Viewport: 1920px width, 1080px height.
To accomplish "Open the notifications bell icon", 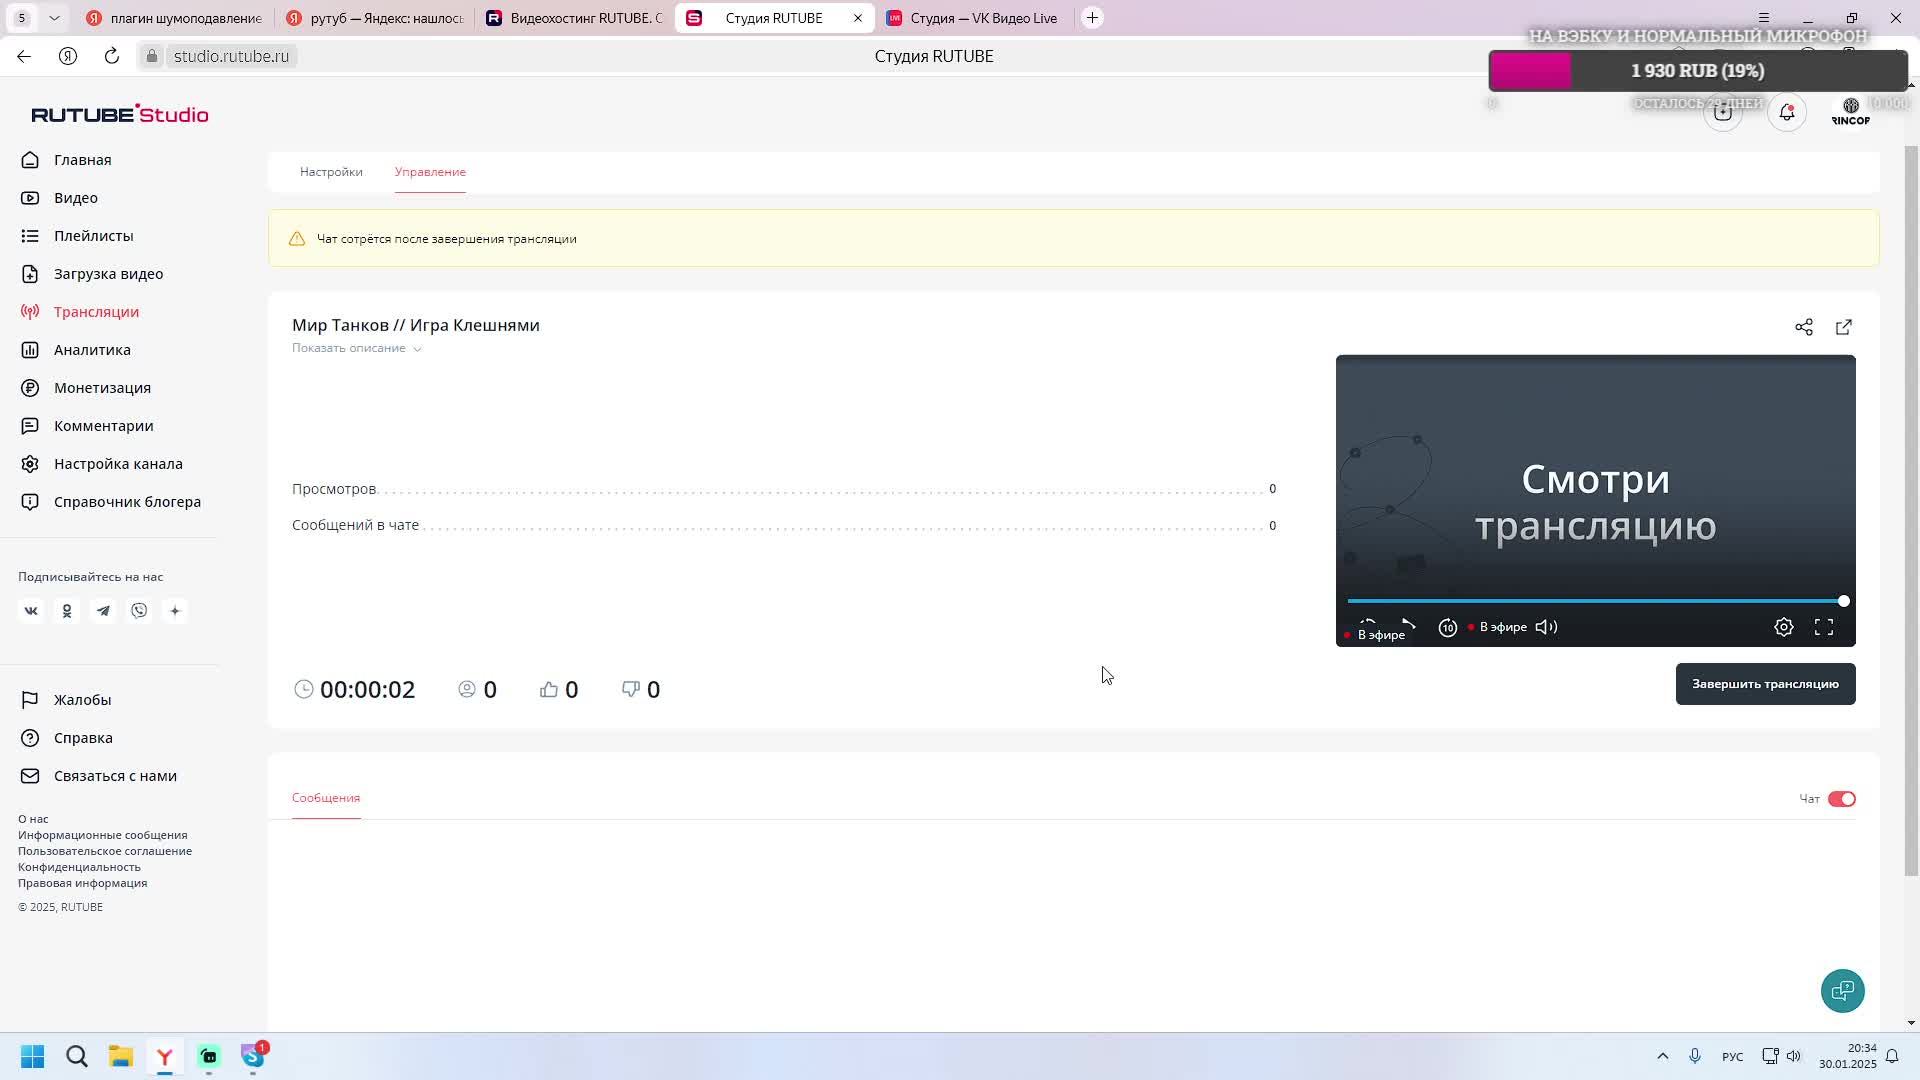I will 1786,112.
